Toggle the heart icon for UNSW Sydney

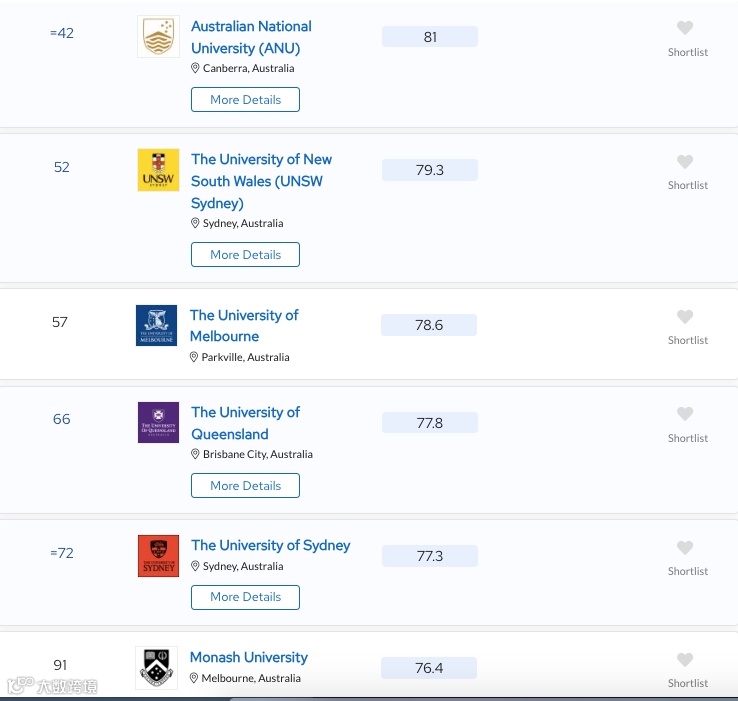coord(685,161)
